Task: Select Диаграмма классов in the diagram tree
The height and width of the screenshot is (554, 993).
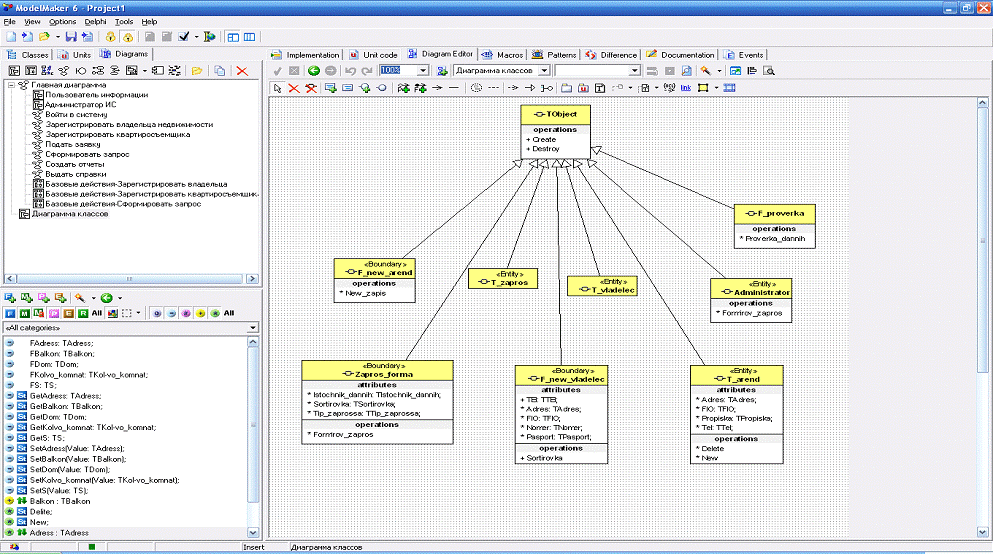Action: click(69, 213)
